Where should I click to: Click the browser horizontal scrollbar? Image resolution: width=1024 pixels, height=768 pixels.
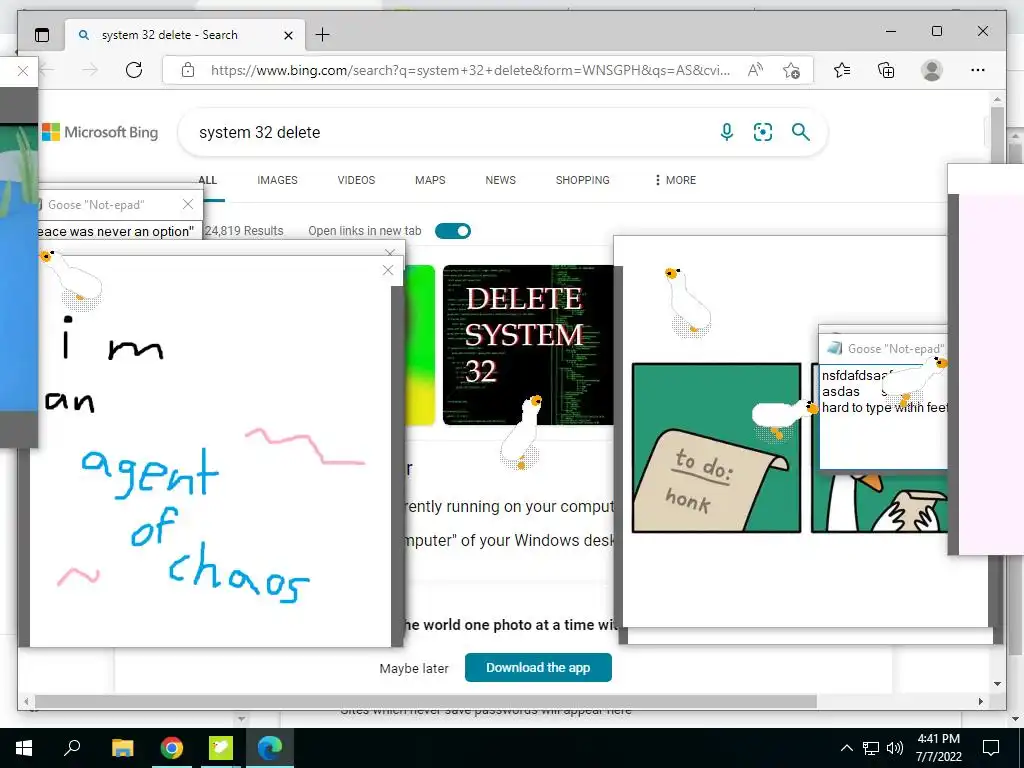click(x=425, y=701)
